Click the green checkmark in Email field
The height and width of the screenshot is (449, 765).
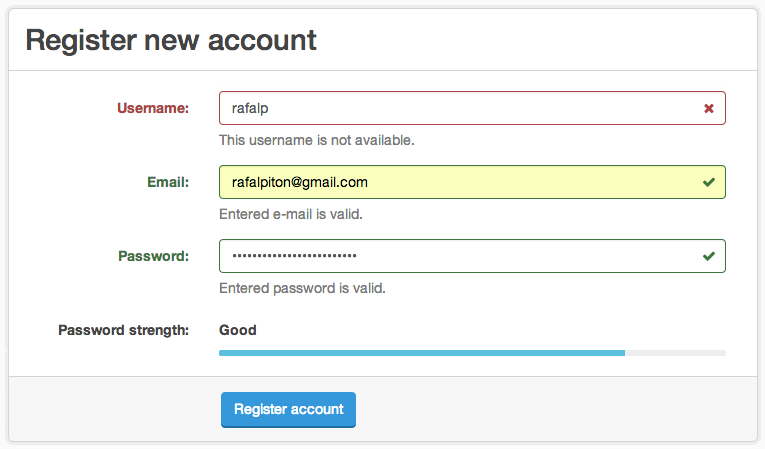click(x=709, y=182)
